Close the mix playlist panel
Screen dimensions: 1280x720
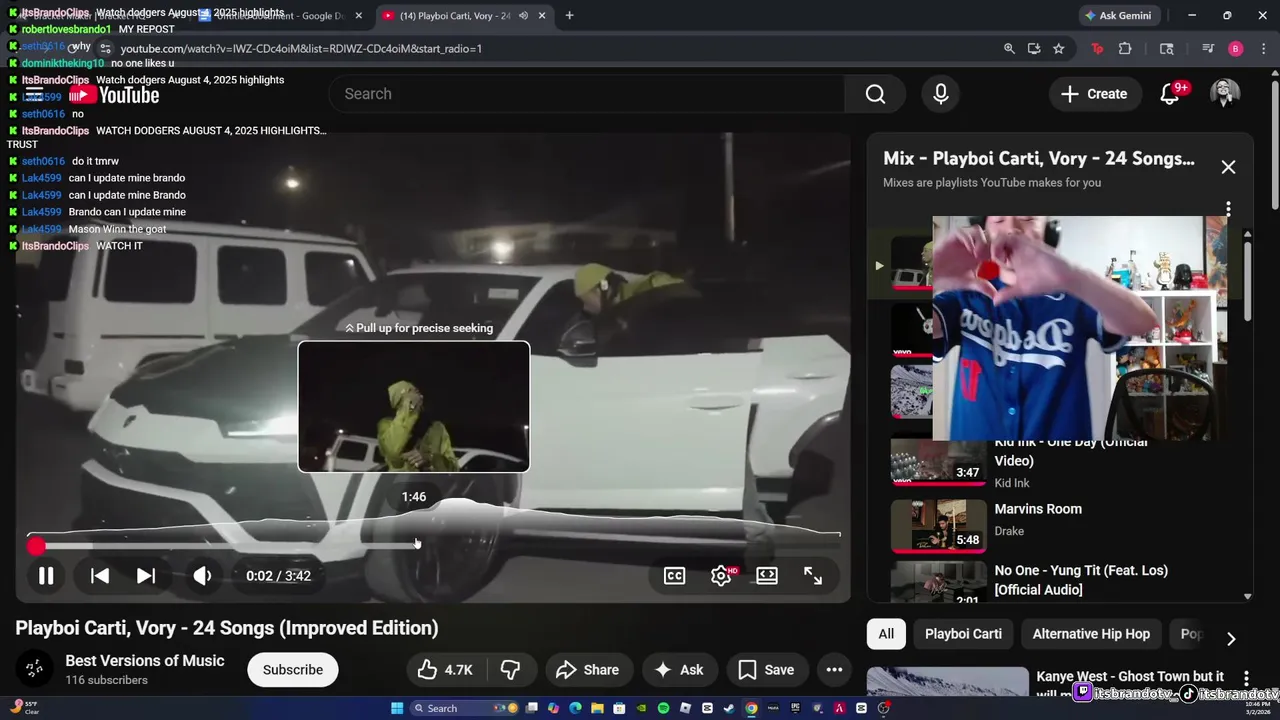[1228, 167]
